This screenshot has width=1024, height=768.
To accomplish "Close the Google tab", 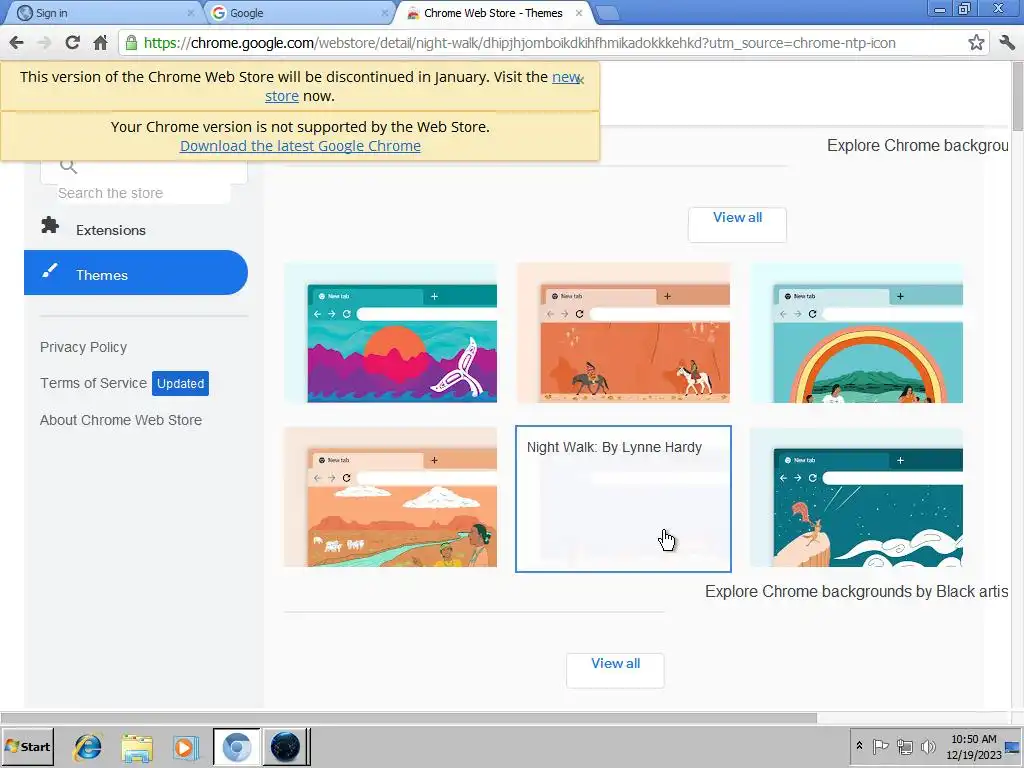I will [x=385, y=12].
